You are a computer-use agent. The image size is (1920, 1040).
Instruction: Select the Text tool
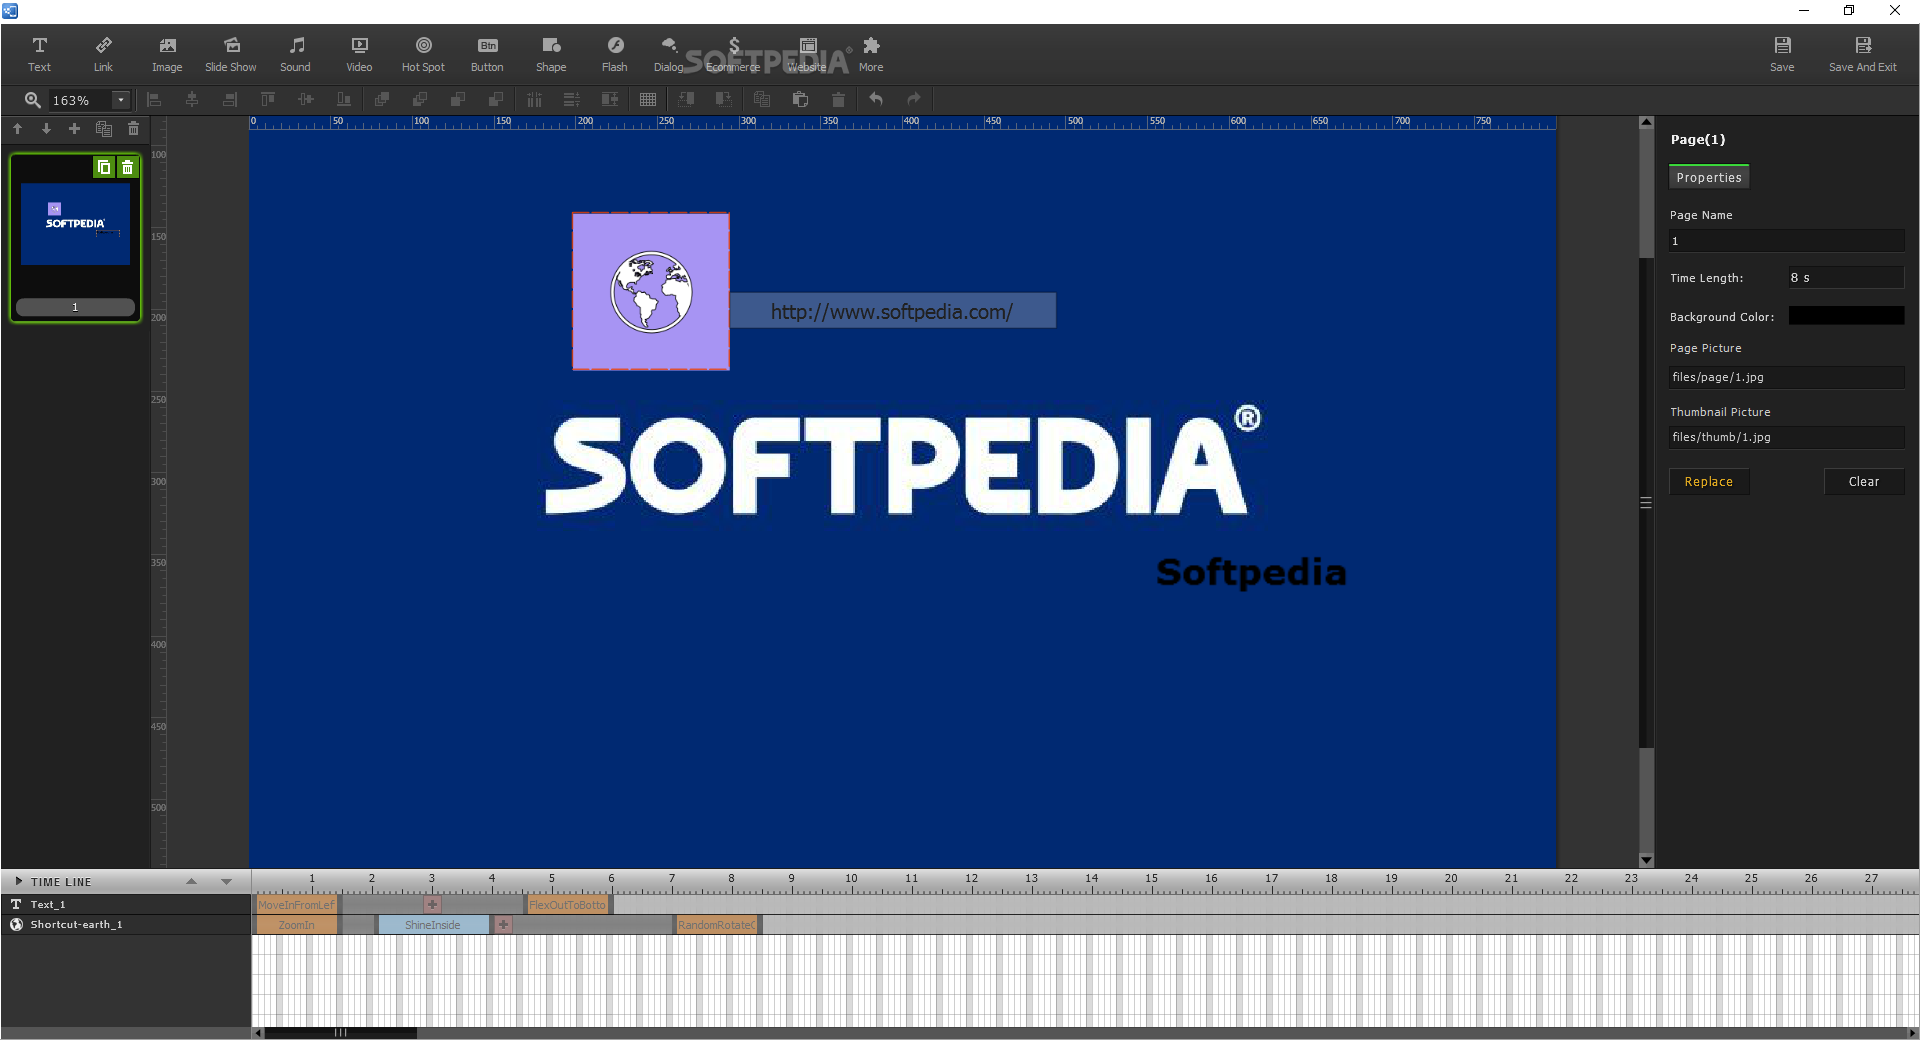point(39,54)
